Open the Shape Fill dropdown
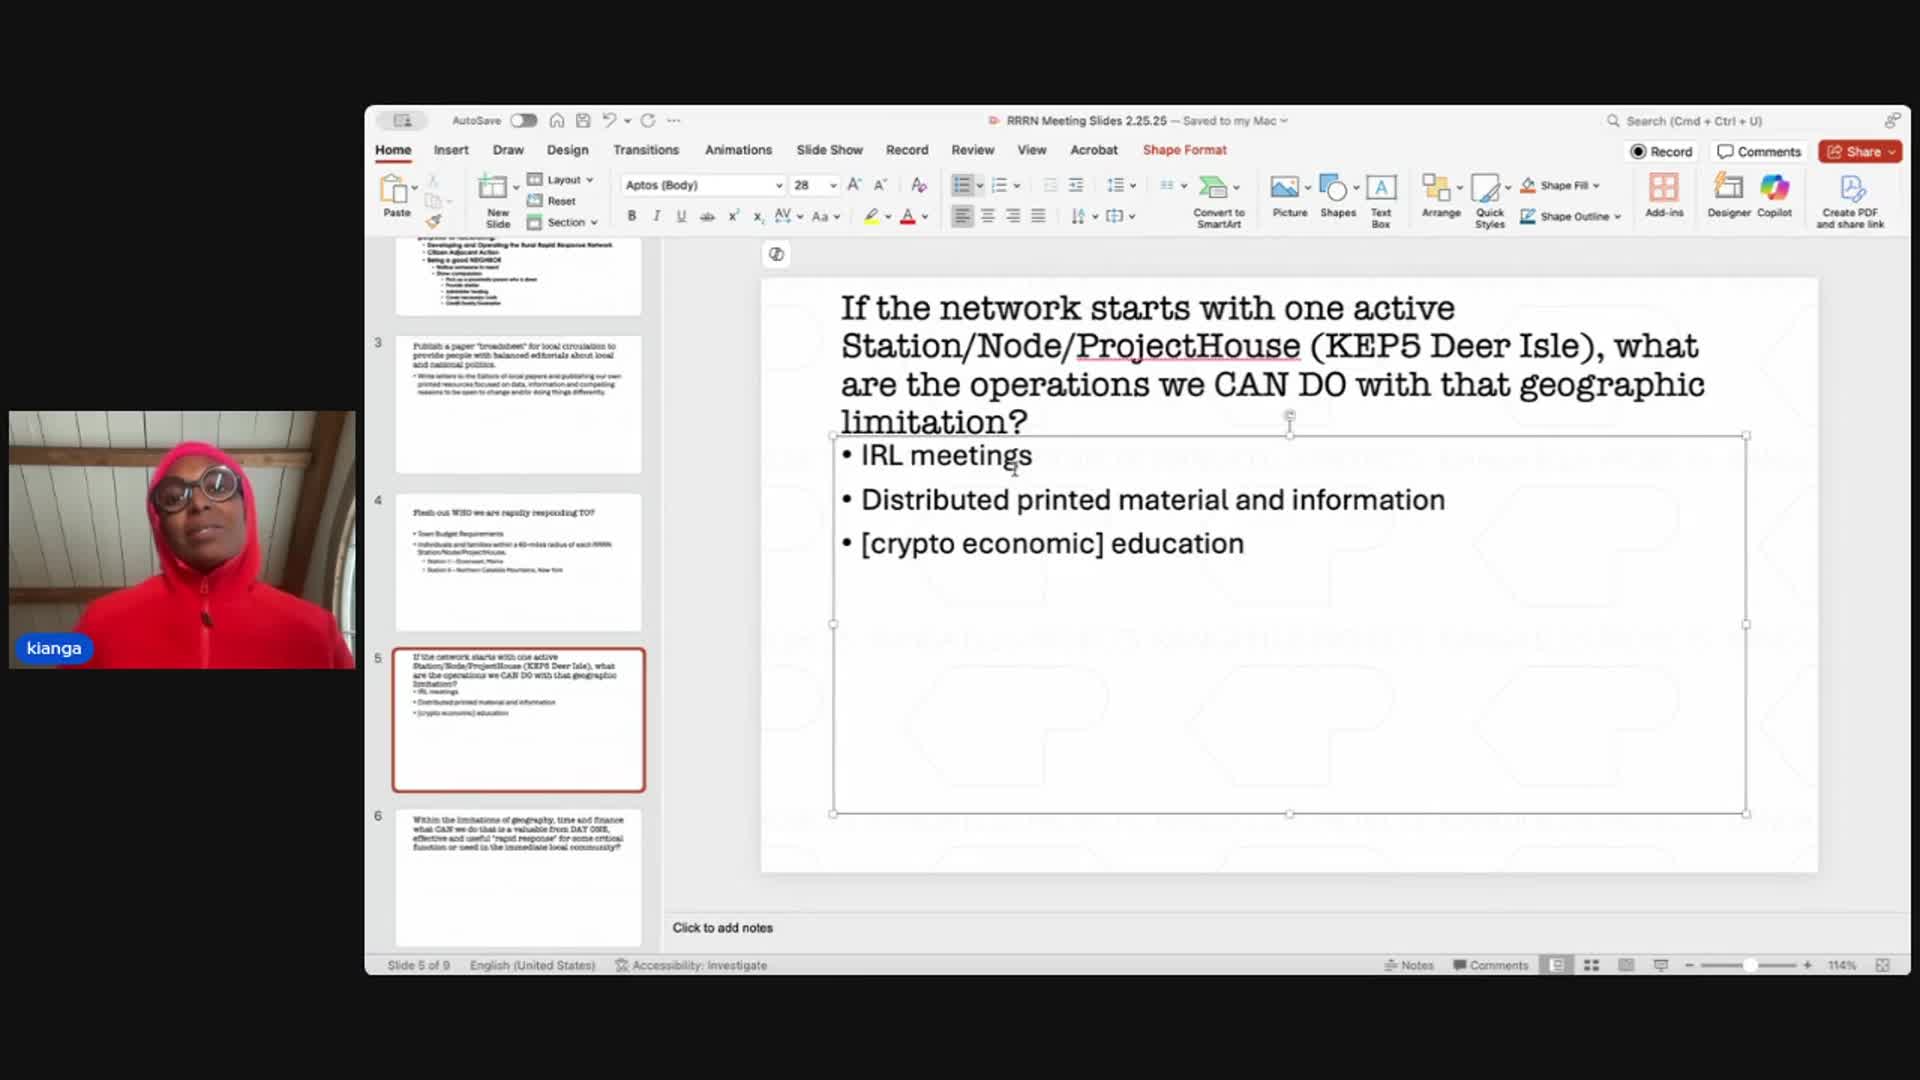The height and width of the screenshot is (1080, 1920). pyautogui.click(x=1596, y=185)
